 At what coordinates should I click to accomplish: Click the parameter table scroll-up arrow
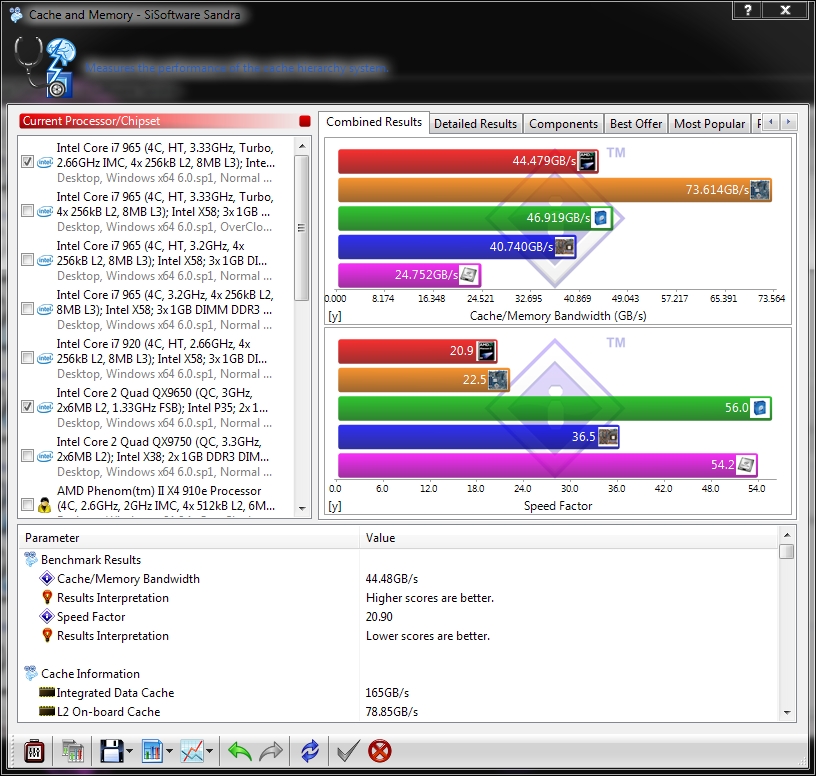click(787, 535)
